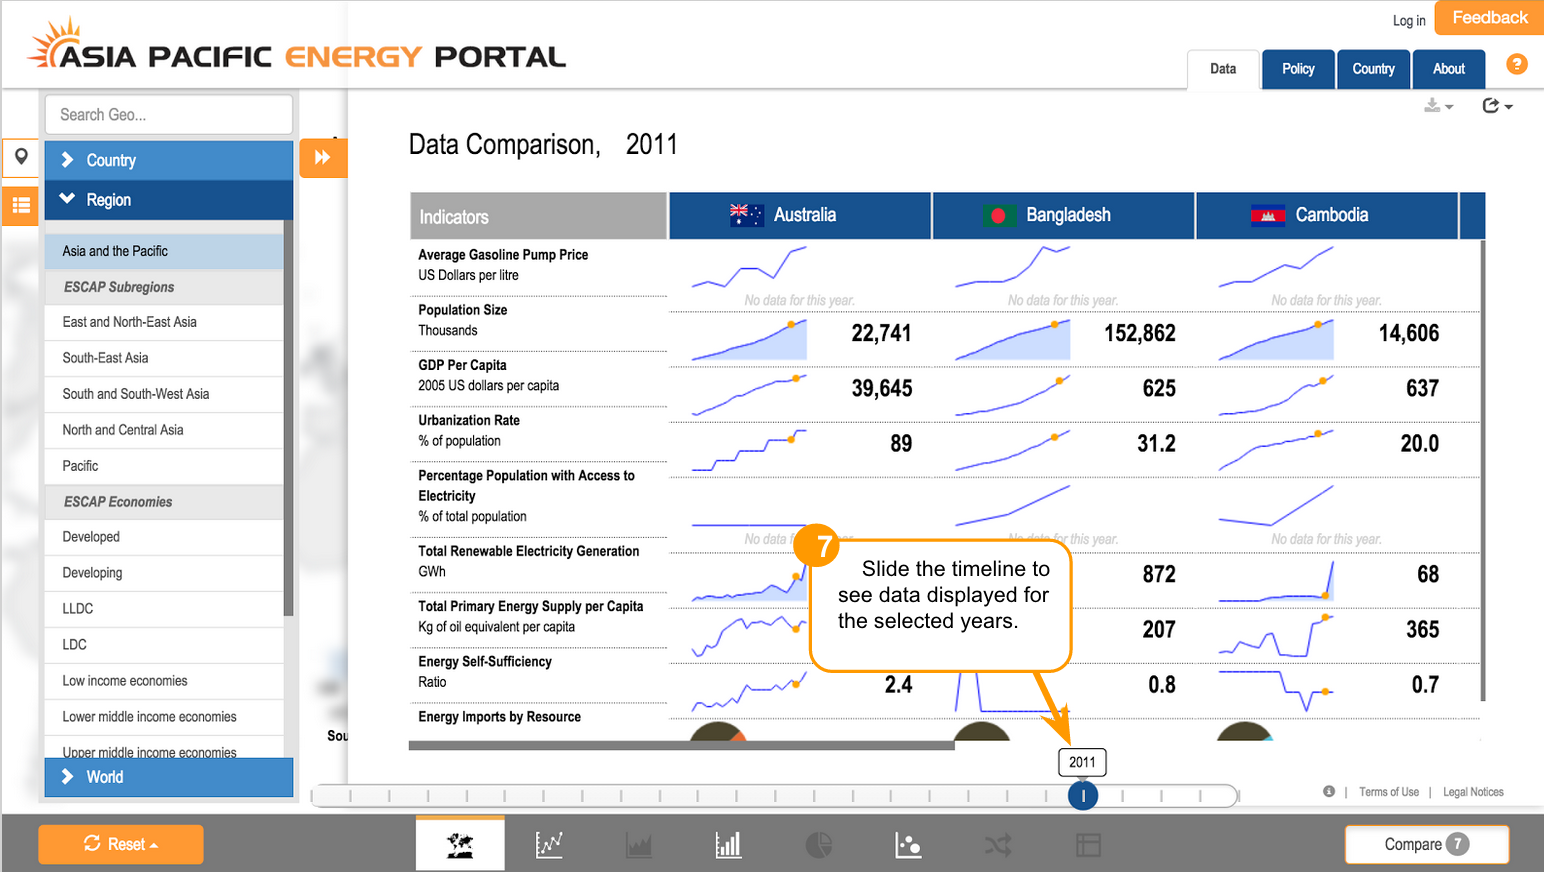Select the line chart view icon

(x=549, y=845)
